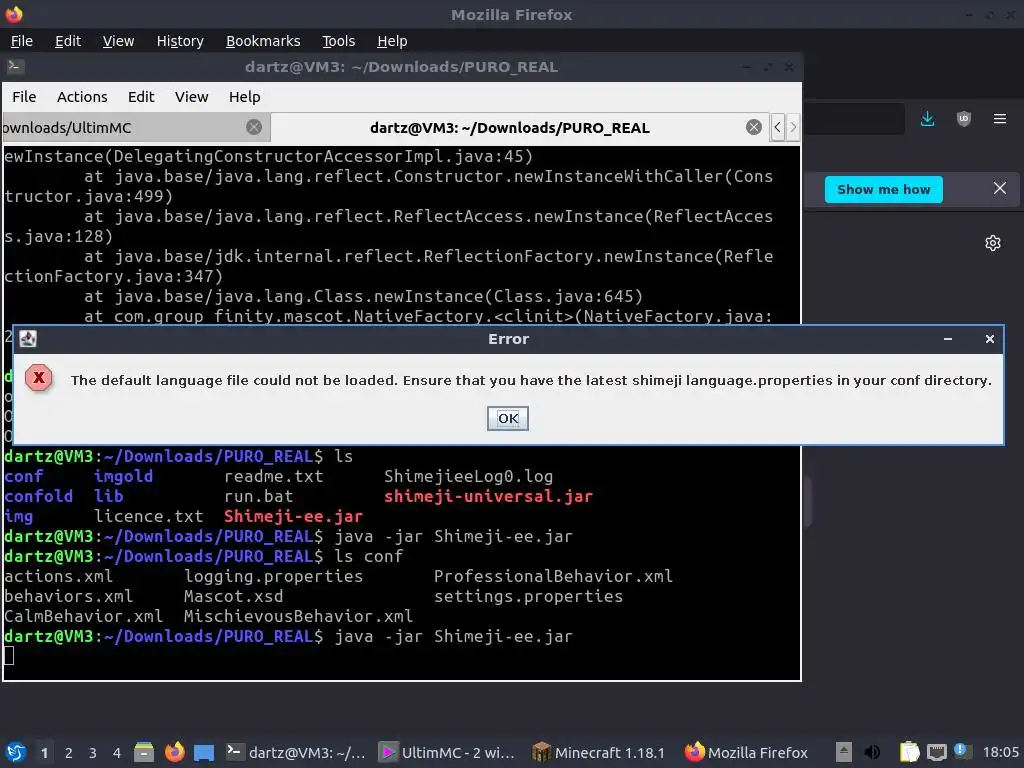Click show desktop icon in panel
This screenshot has width=1024, height=768.
click(x=204, y=753)
